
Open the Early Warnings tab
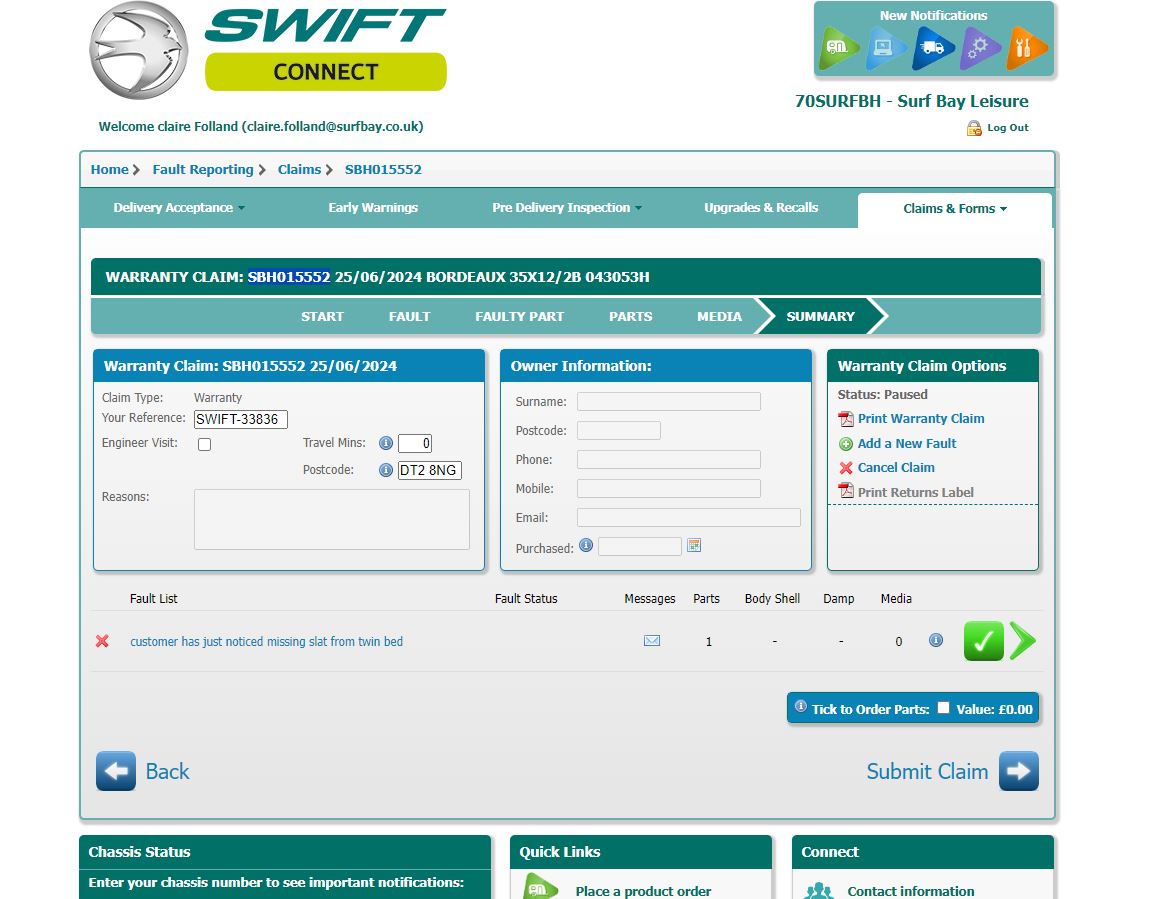(373, 208)
